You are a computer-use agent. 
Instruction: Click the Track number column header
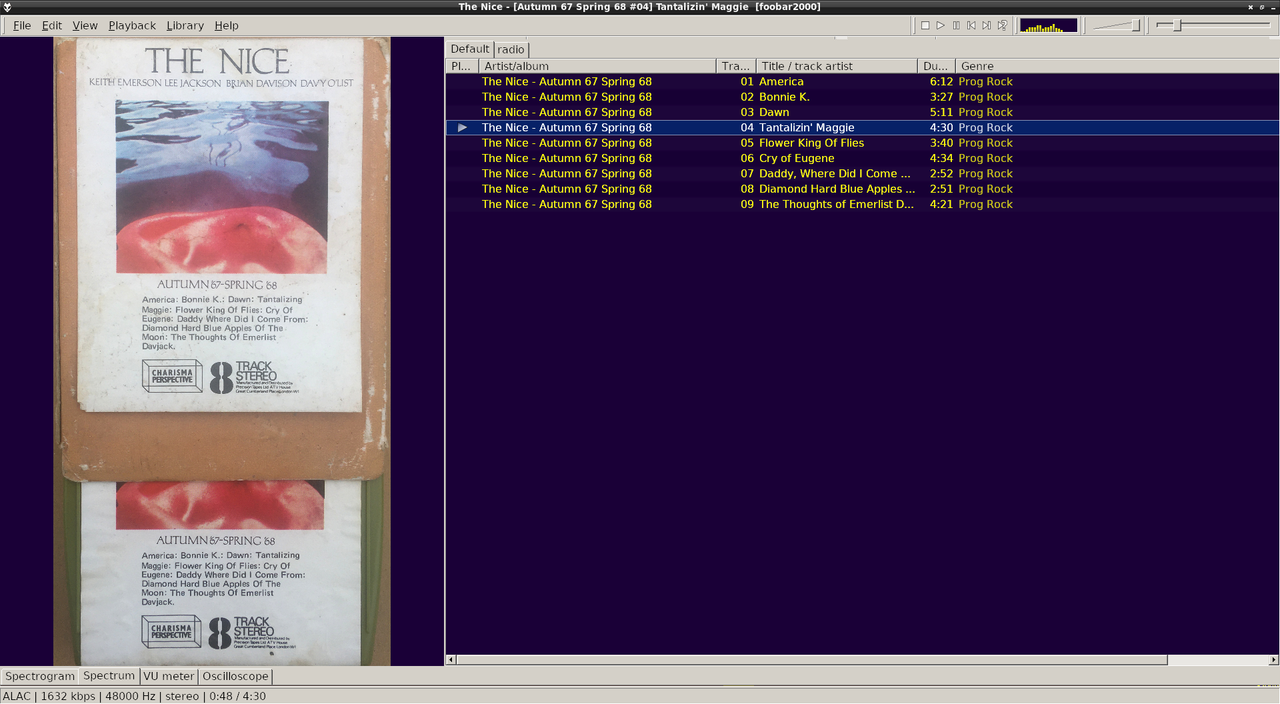coord(736,66)
